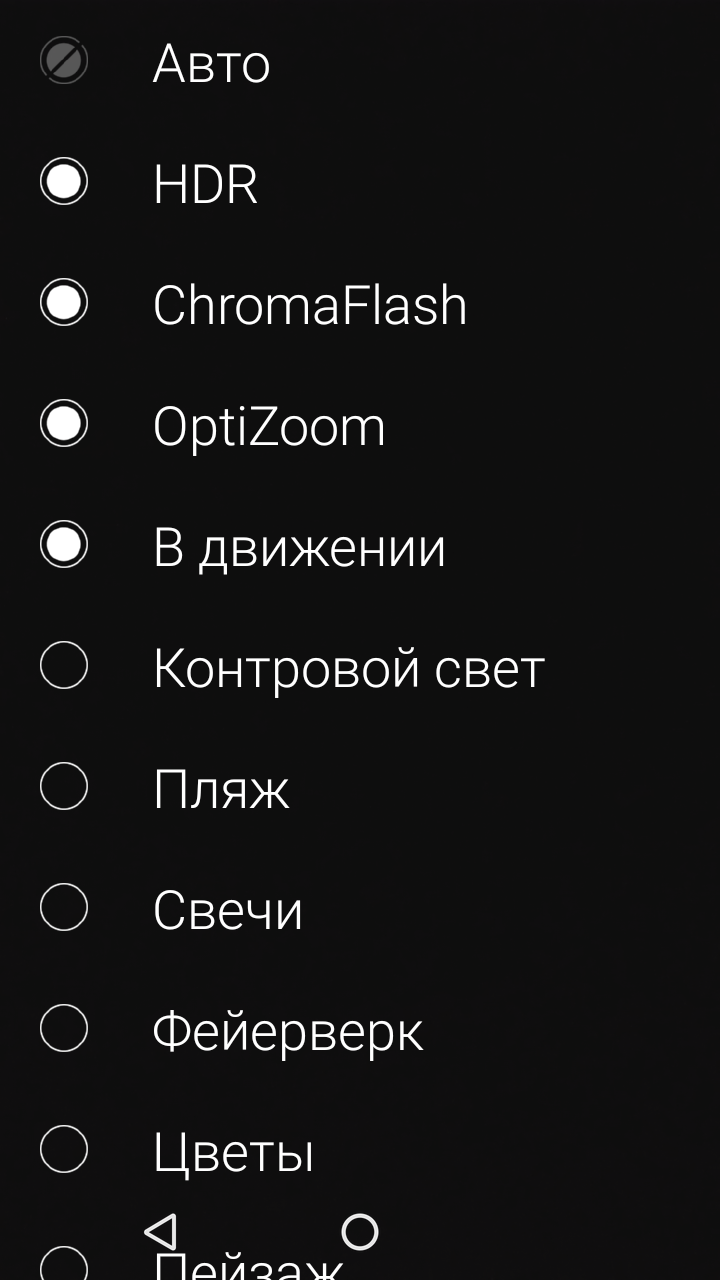Enable the Пляж radio button
720x1280 pixels.
coord(64,787)
